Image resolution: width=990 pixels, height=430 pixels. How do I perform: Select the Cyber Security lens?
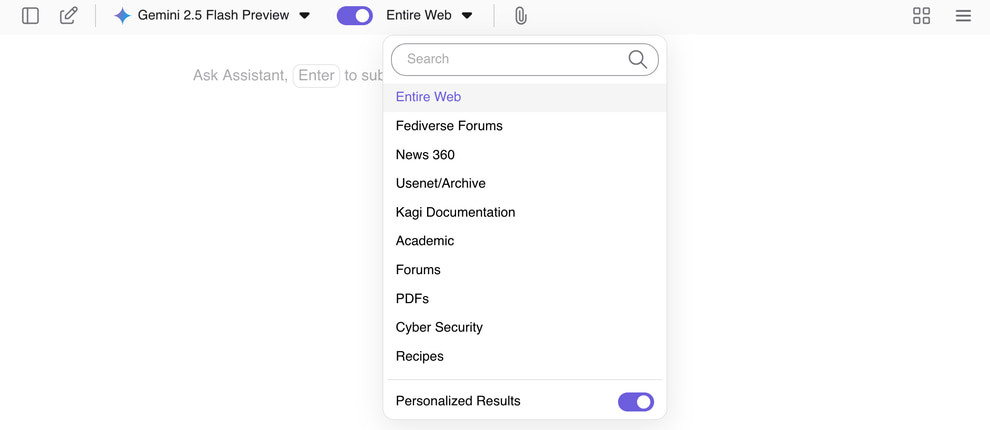(x=439, y=327)
